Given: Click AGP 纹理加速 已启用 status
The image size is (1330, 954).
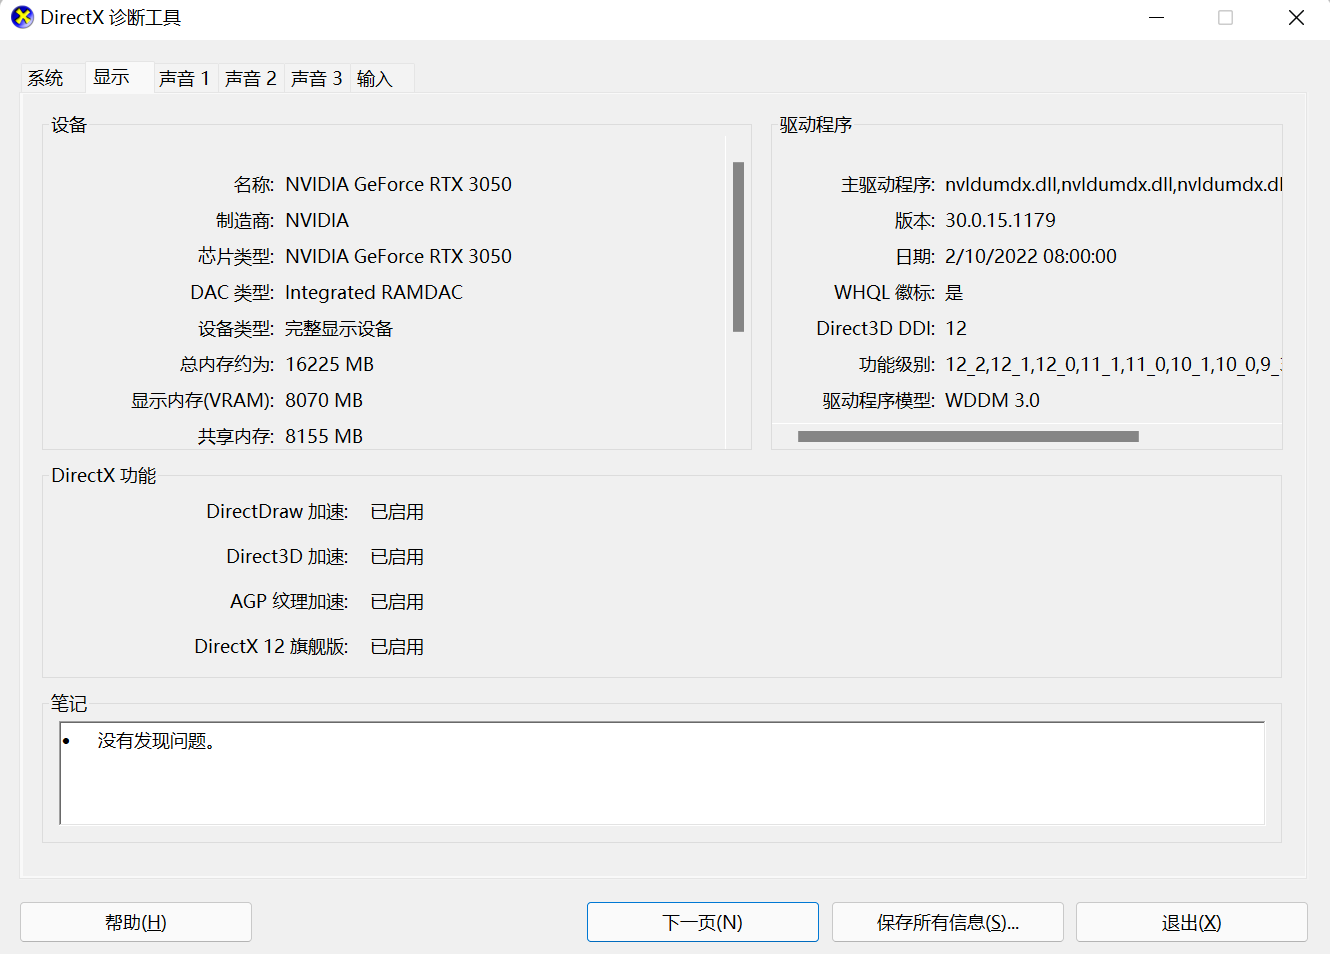Looking at the screenshot, I should (397, 601).
